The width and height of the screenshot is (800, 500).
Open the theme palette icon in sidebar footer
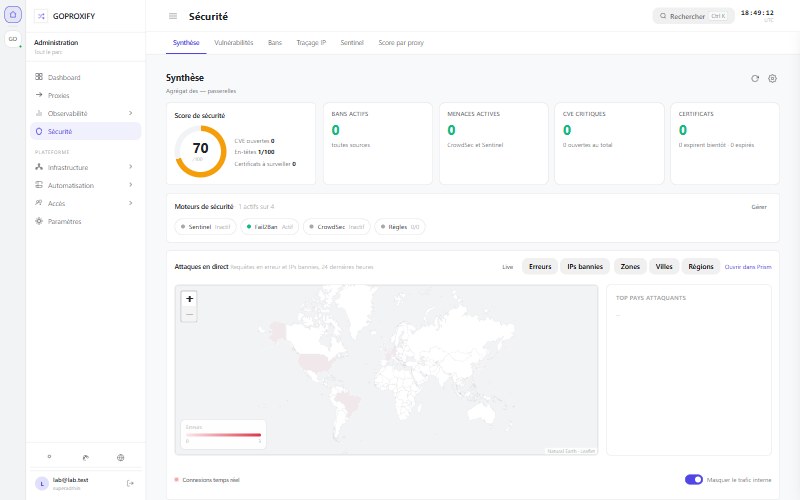point(85,458)
